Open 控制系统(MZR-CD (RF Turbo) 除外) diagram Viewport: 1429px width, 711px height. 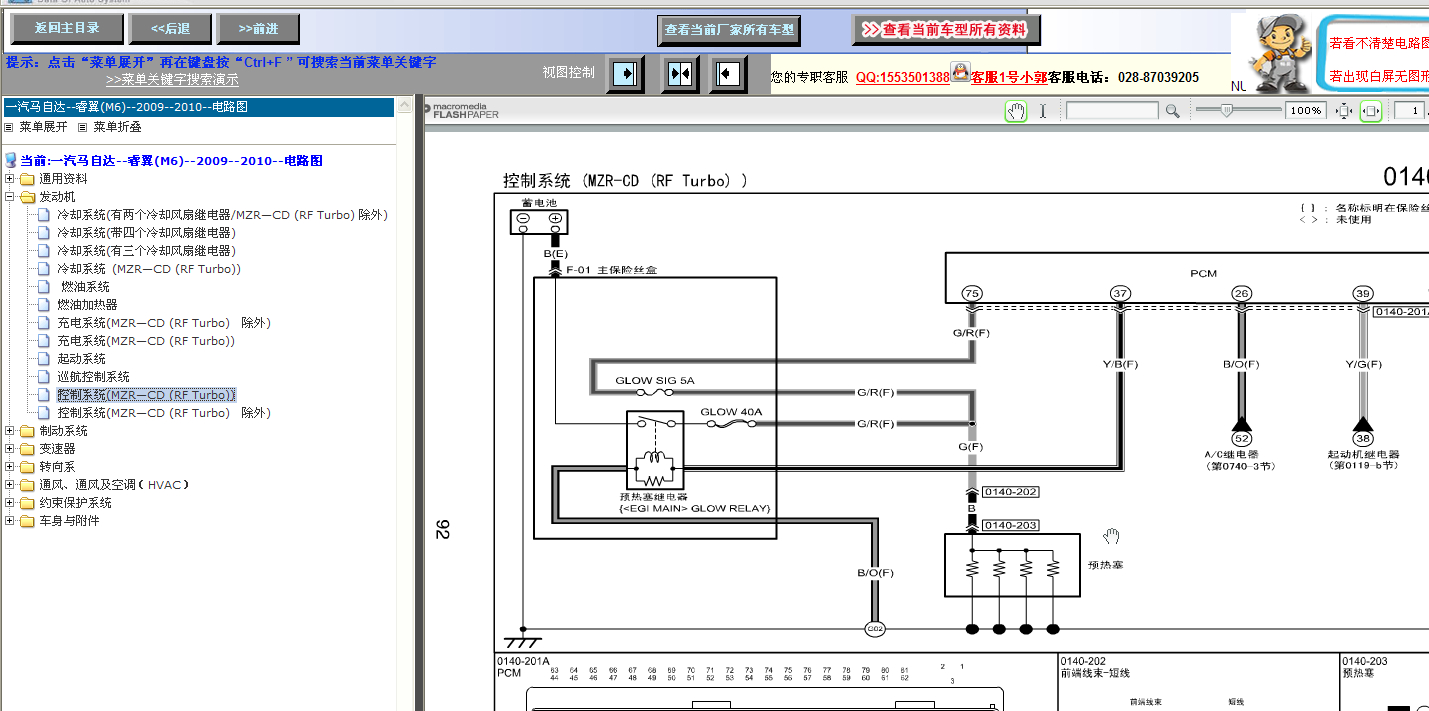pos(164,413)
